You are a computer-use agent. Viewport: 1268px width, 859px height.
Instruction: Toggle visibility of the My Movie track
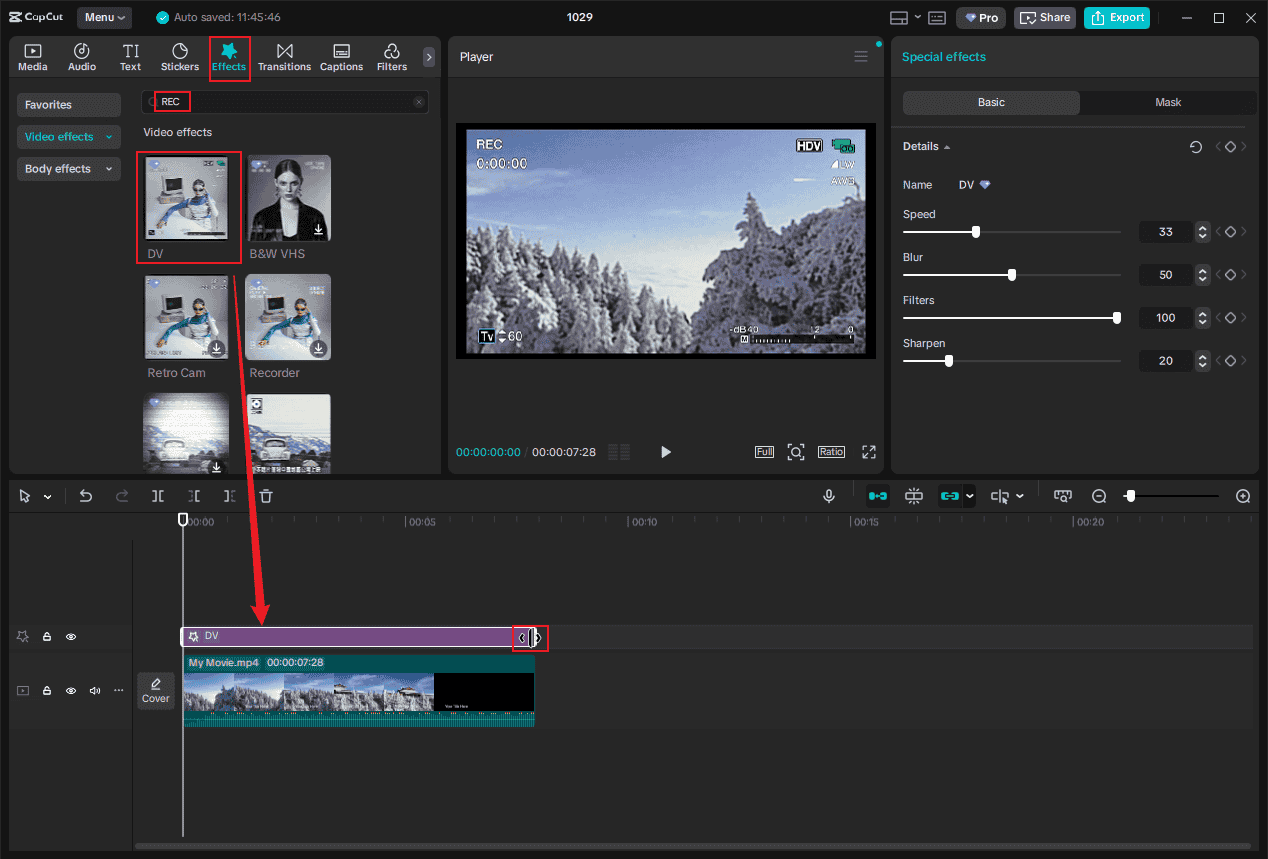tap(70, 690)
